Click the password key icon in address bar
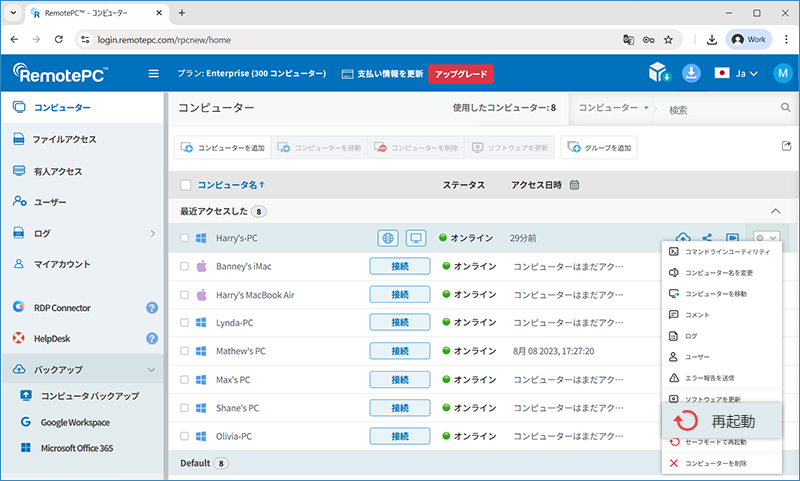Viewport: 800px width, 481px height. click(648, 40)
